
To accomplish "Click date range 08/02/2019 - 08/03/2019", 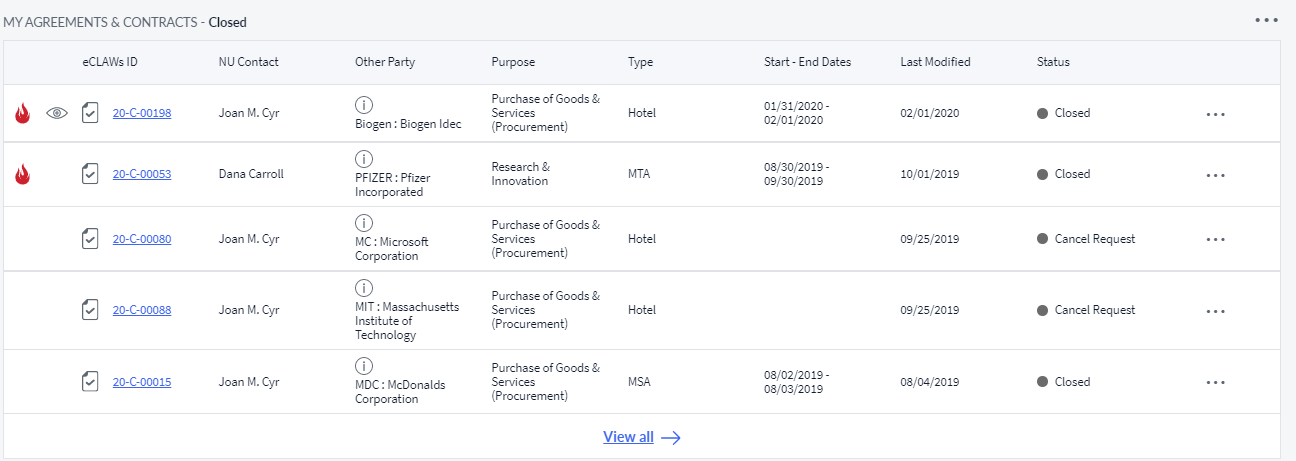I will click(x=797, y=381).
